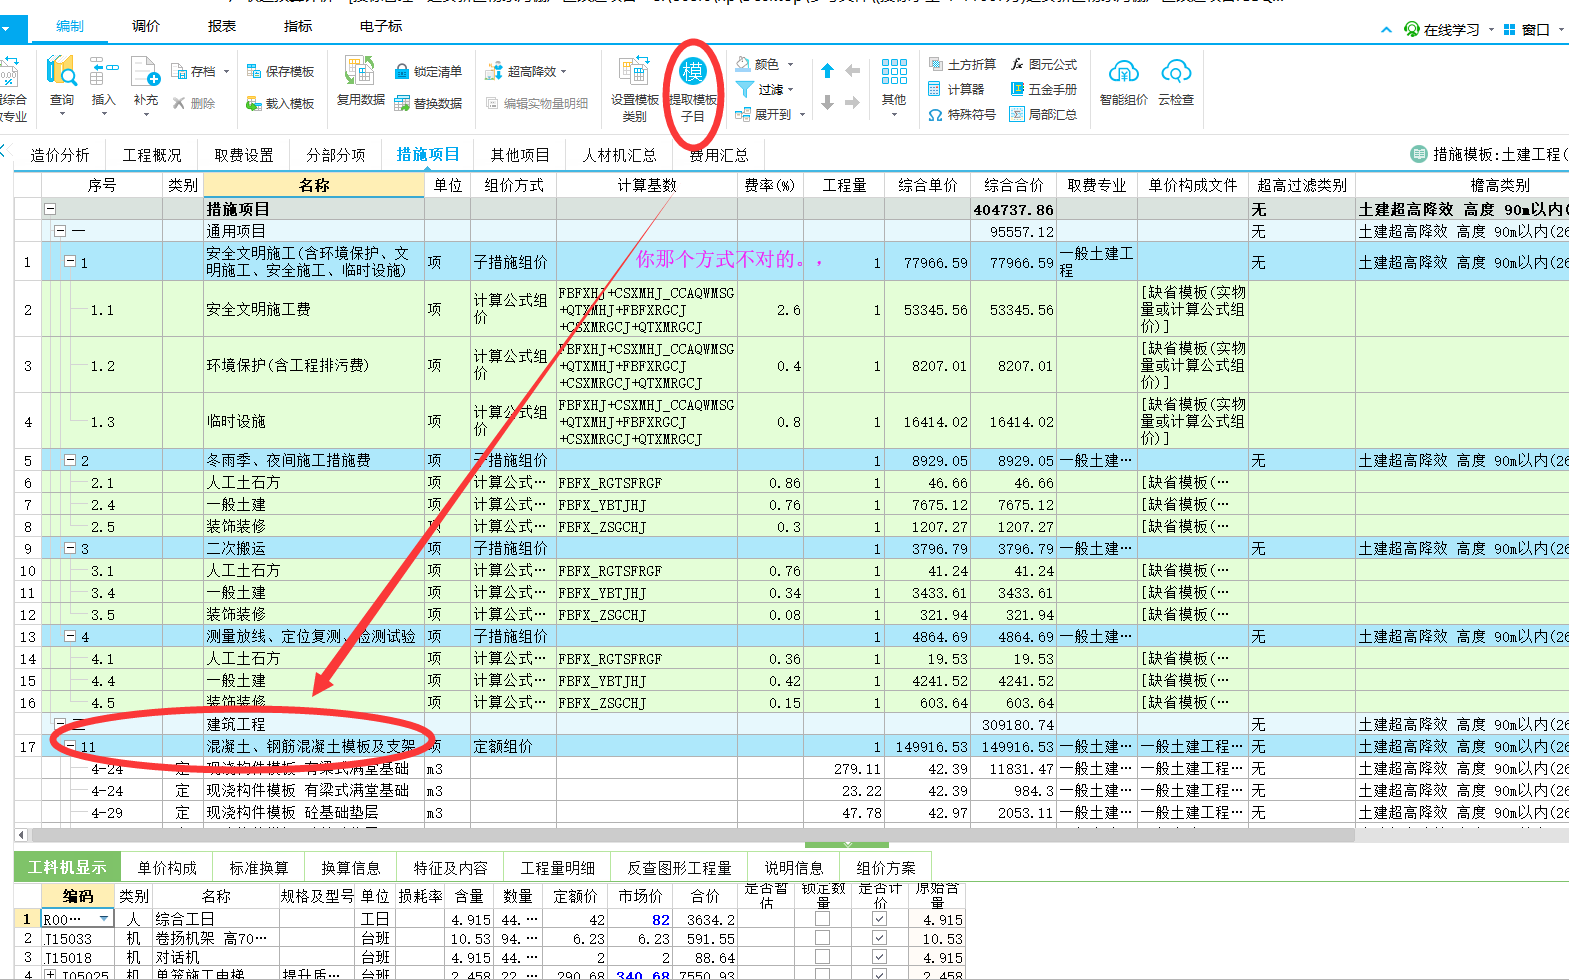Collapse the 测量放线 node
This screenshot has width=1569, height=980.
(x=70, y=637)
